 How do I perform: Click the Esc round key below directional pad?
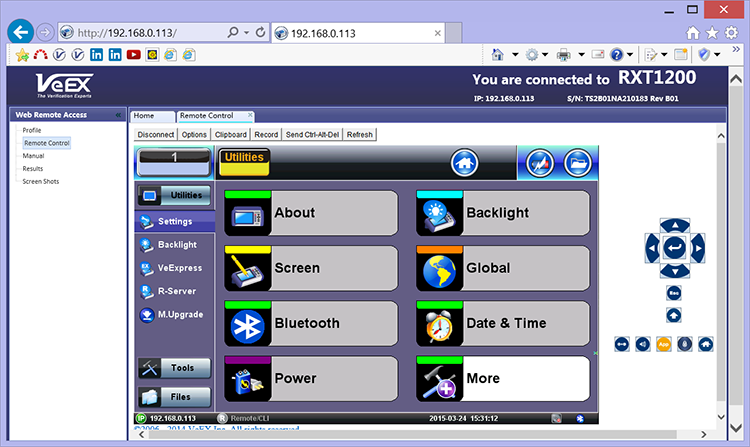click(674, 293)
